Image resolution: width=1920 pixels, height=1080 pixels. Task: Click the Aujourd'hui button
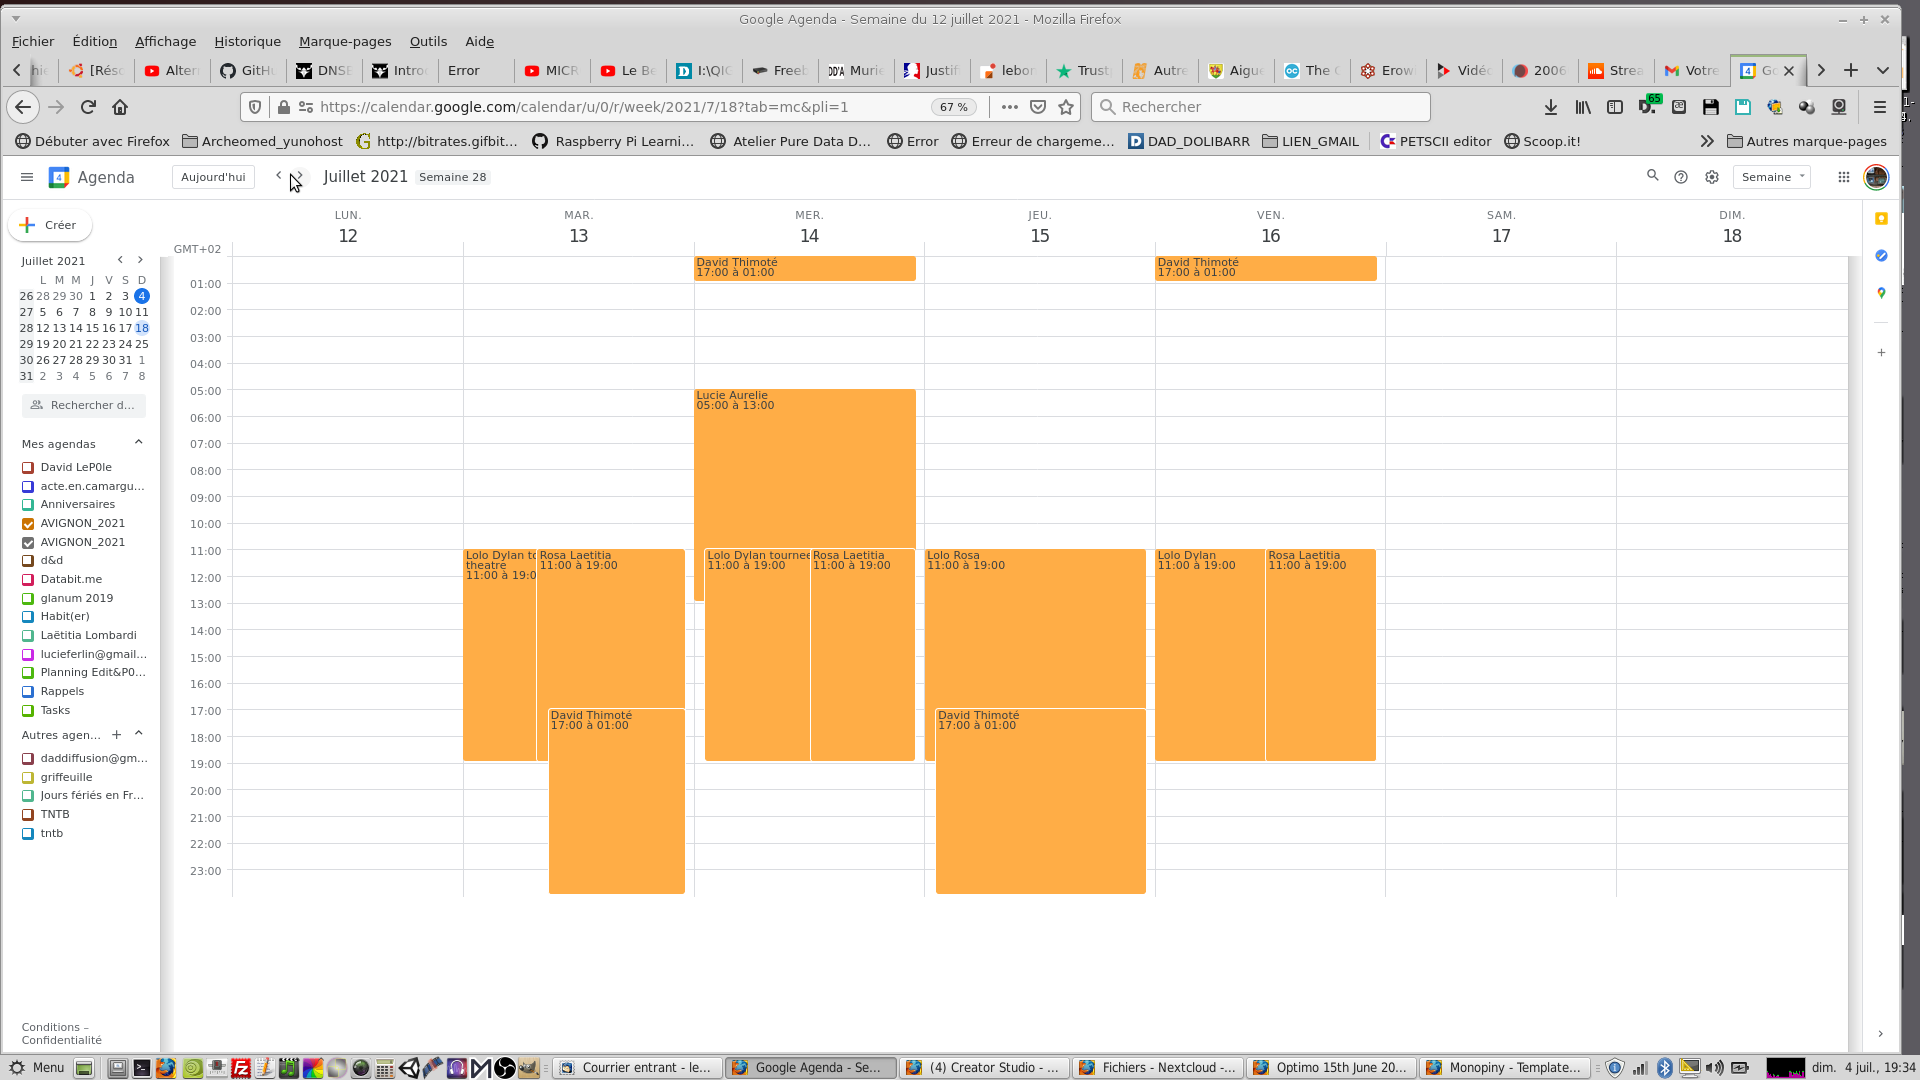(x=213, y=177)
